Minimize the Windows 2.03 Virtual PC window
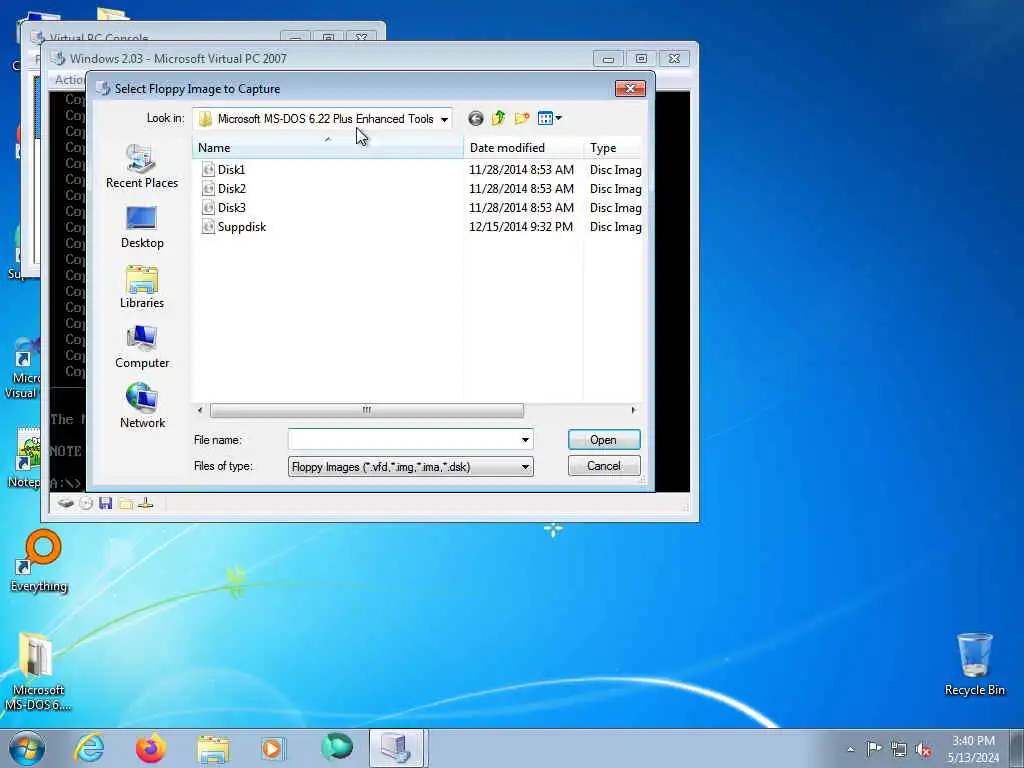The width and height of the screenshot is (1024, 768). click(608, 58)
